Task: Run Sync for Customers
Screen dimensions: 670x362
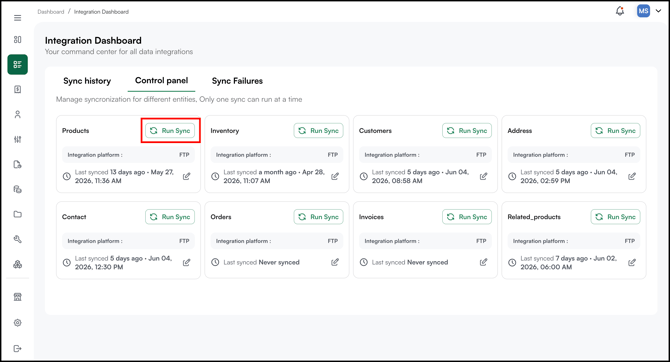Action: tap(467, 131)
